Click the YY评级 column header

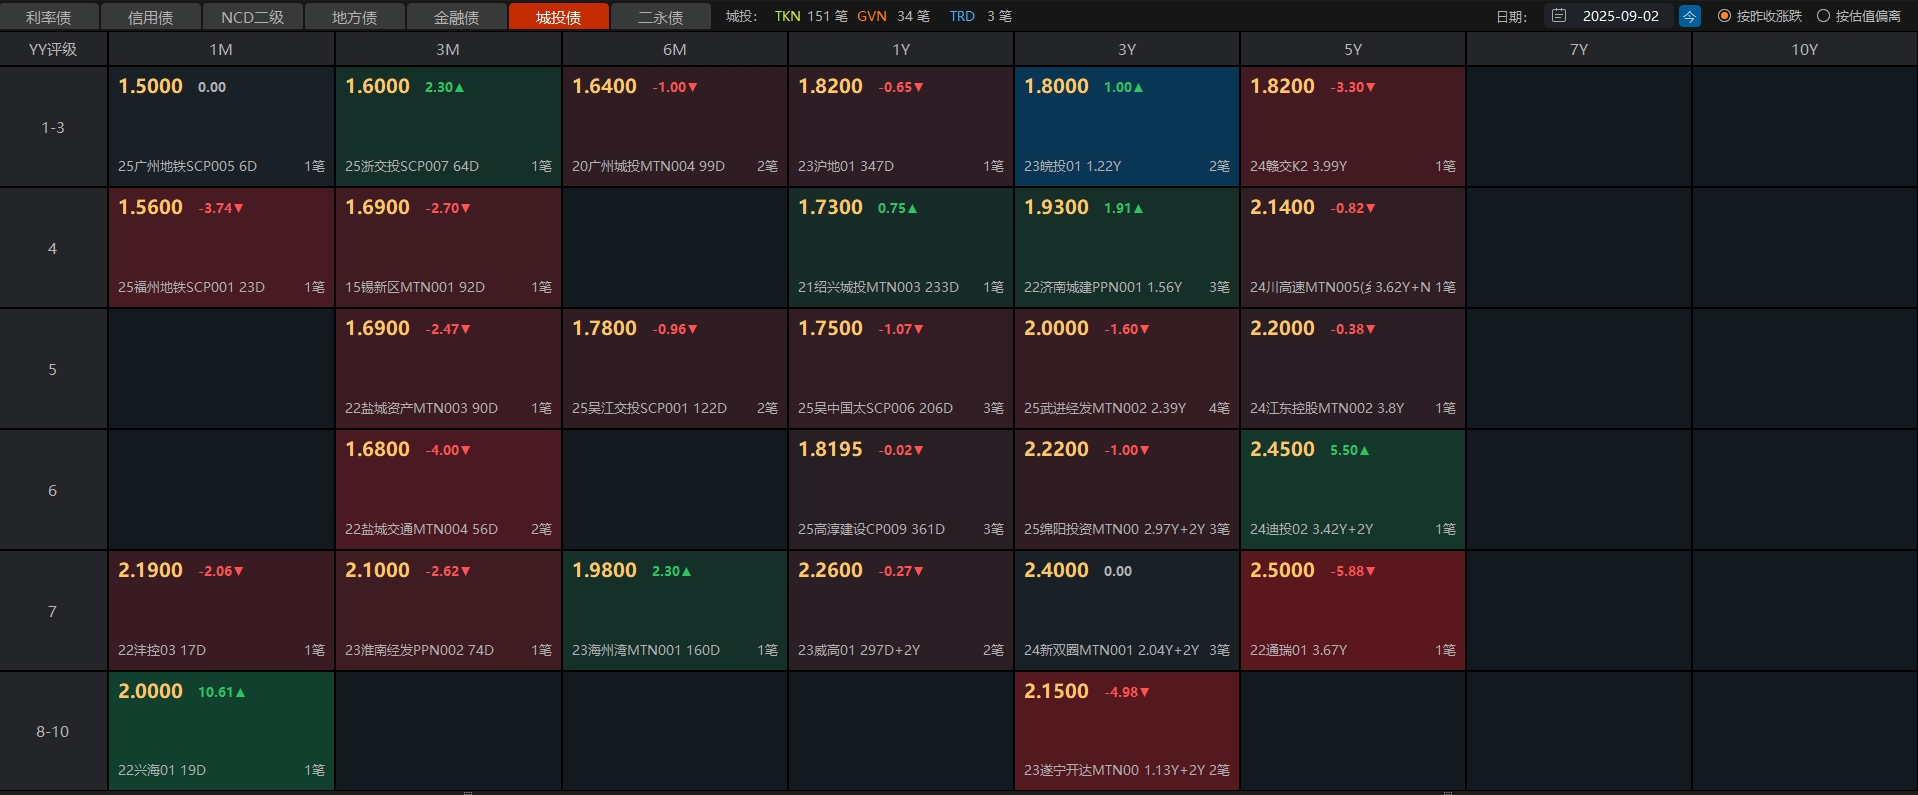[53, 49]
